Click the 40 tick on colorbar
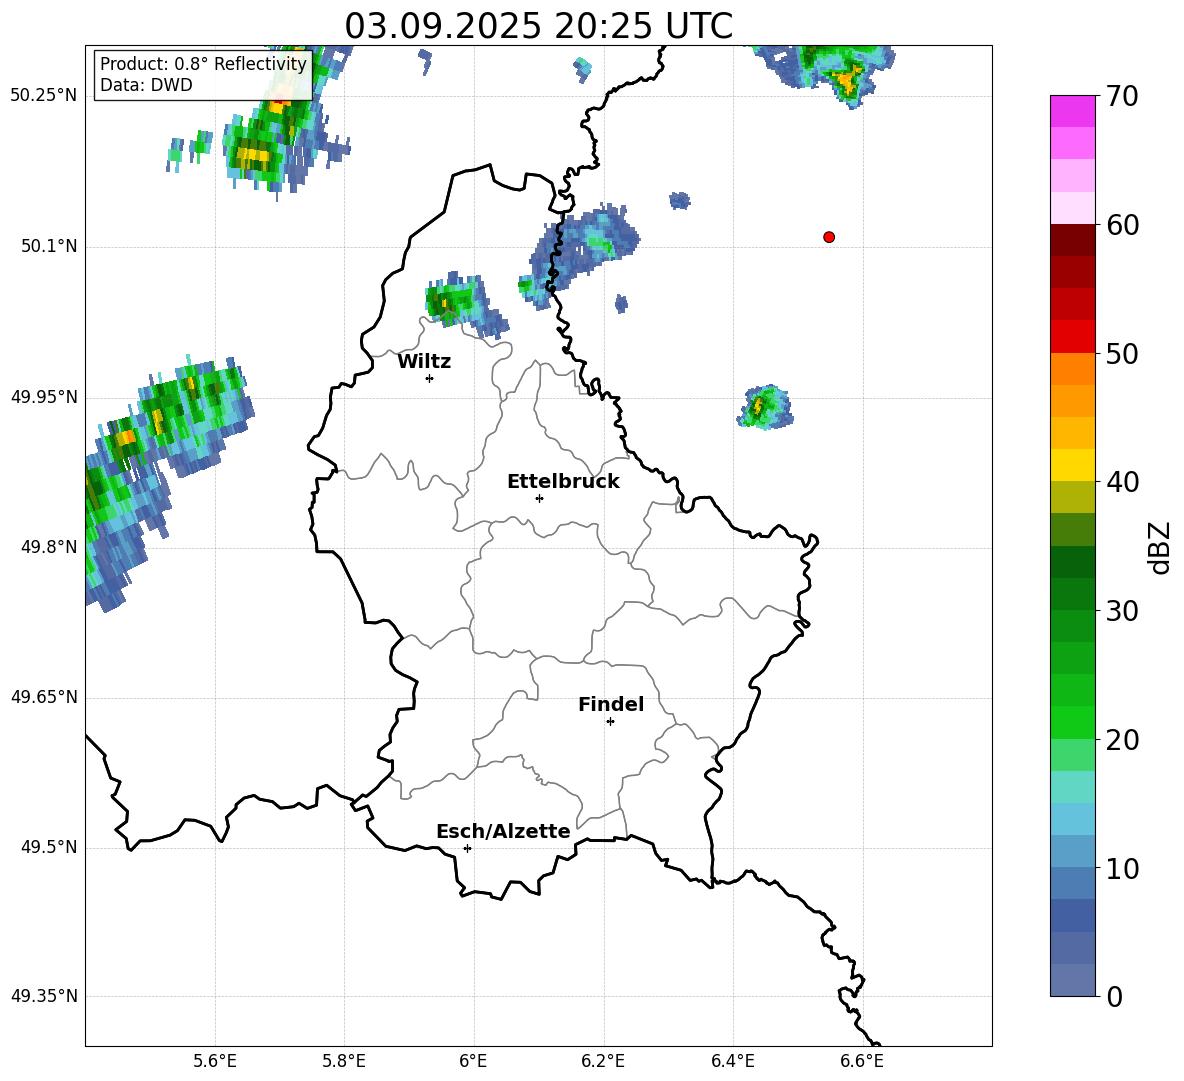The width and height of the screenshot is (1184, 1081). pyautogui.click(x=1122, y=482)
